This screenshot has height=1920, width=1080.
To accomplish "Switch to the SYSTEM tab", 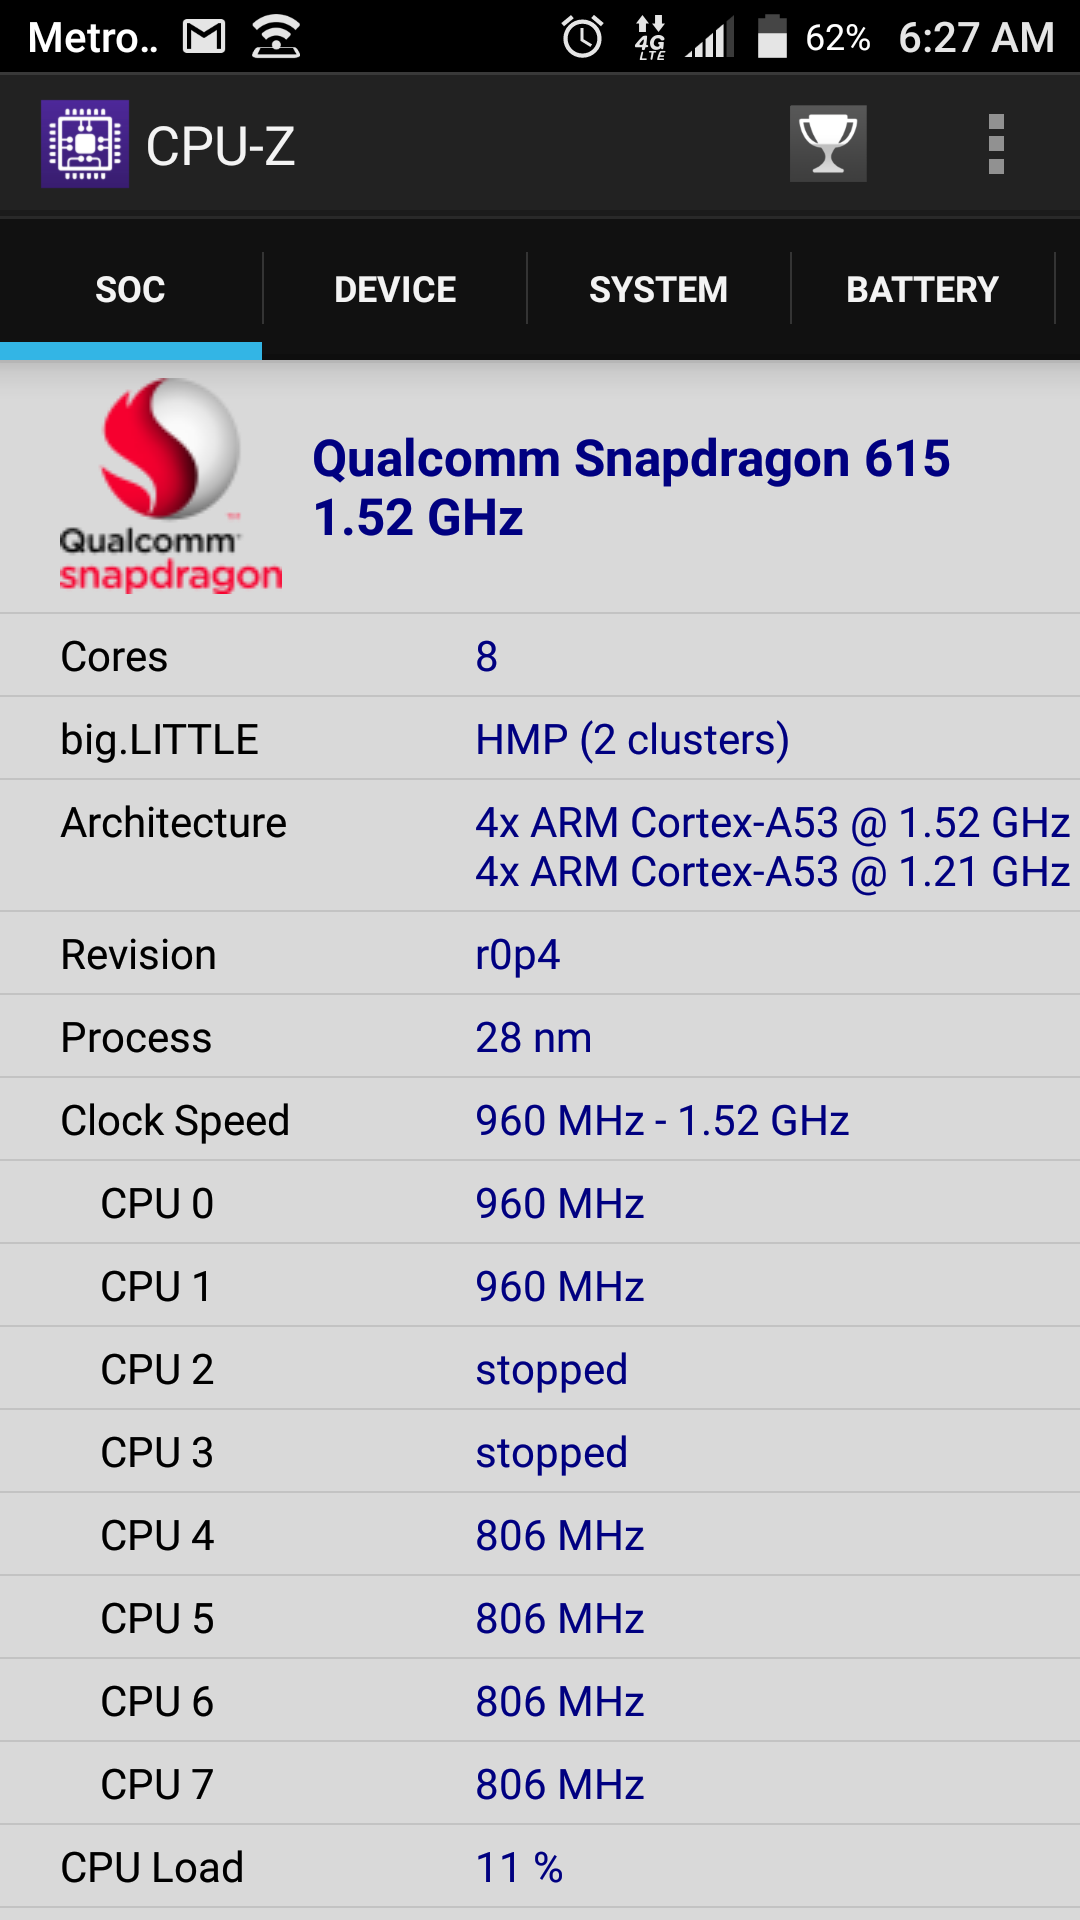I will coord(659,289).
